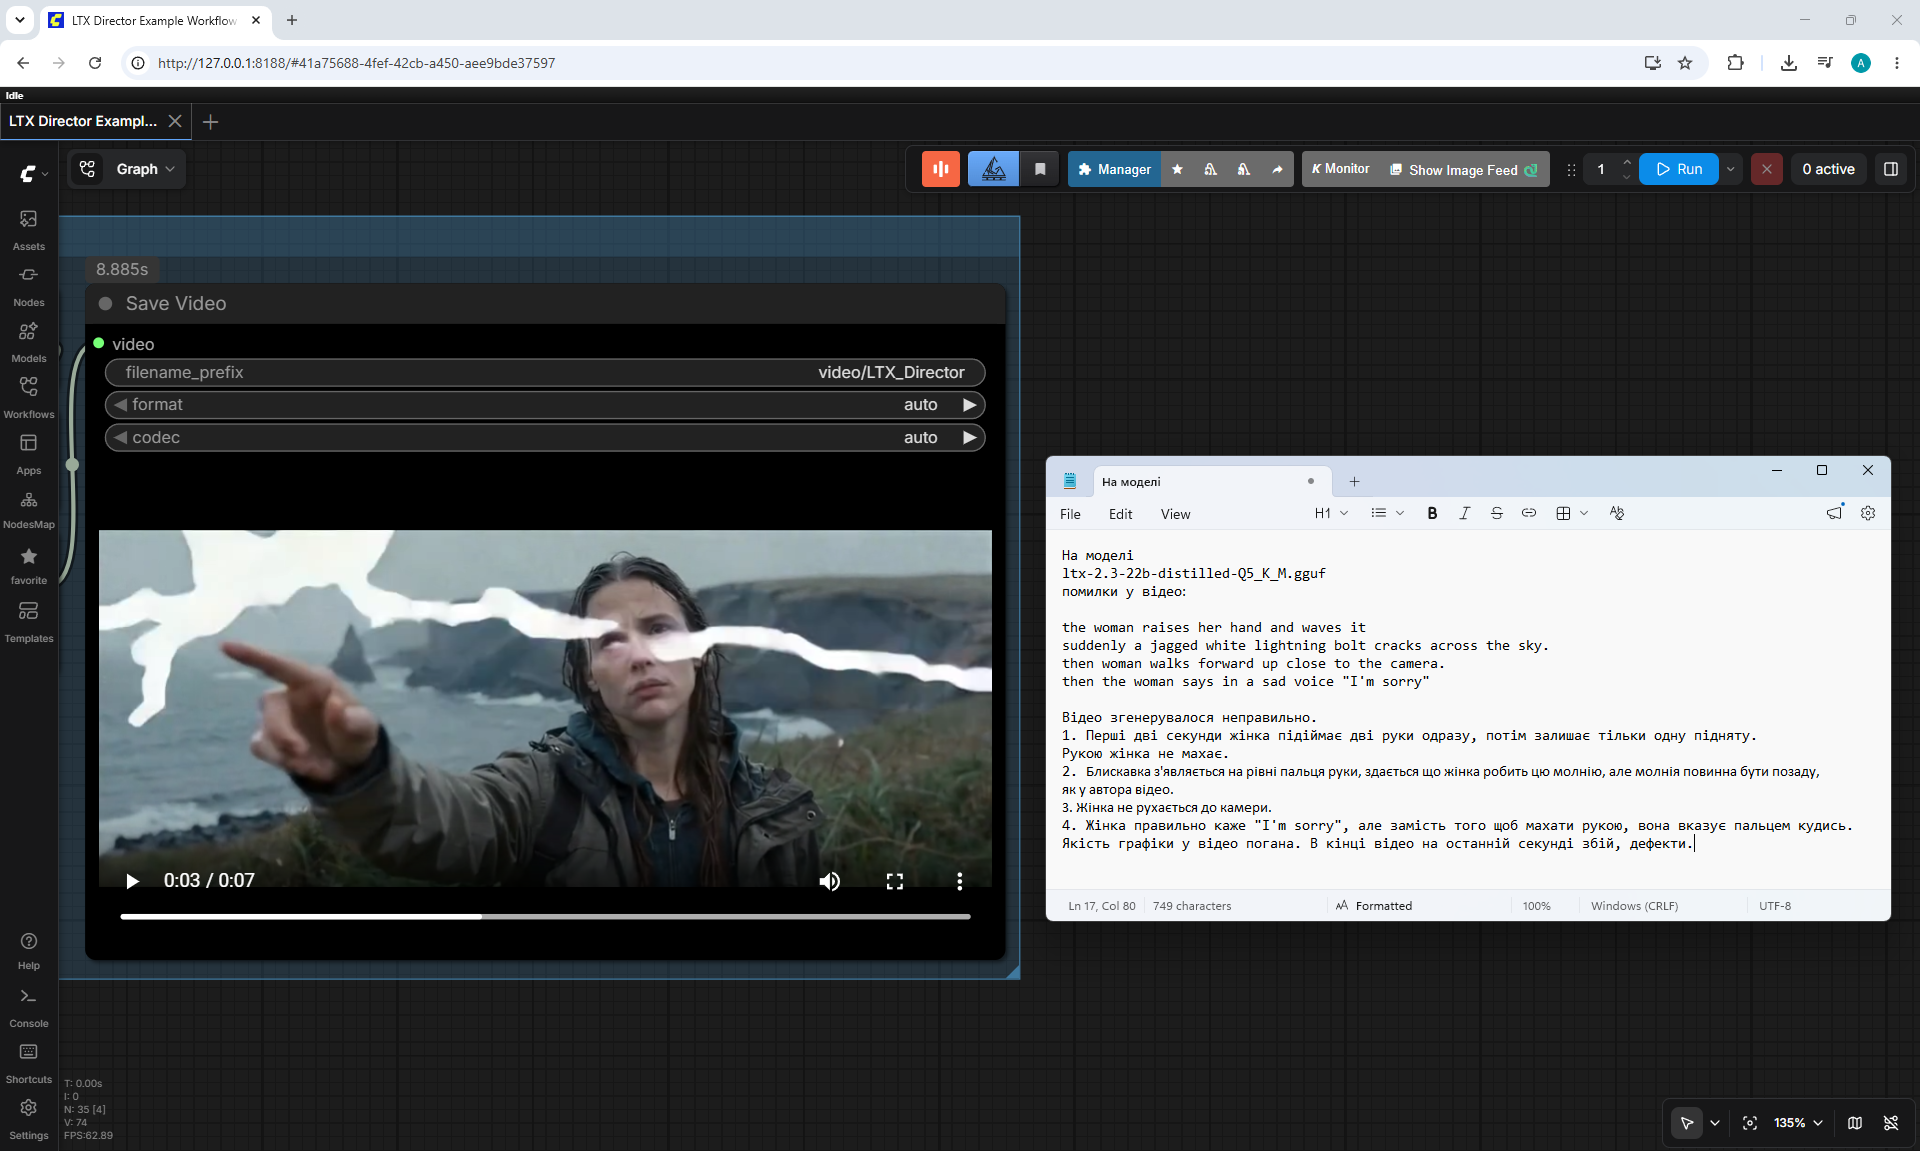Open the Models sidebar panel
The height and width of the screenshot is (1151, 1920).
pyautogui.click(x=29, y=341)
